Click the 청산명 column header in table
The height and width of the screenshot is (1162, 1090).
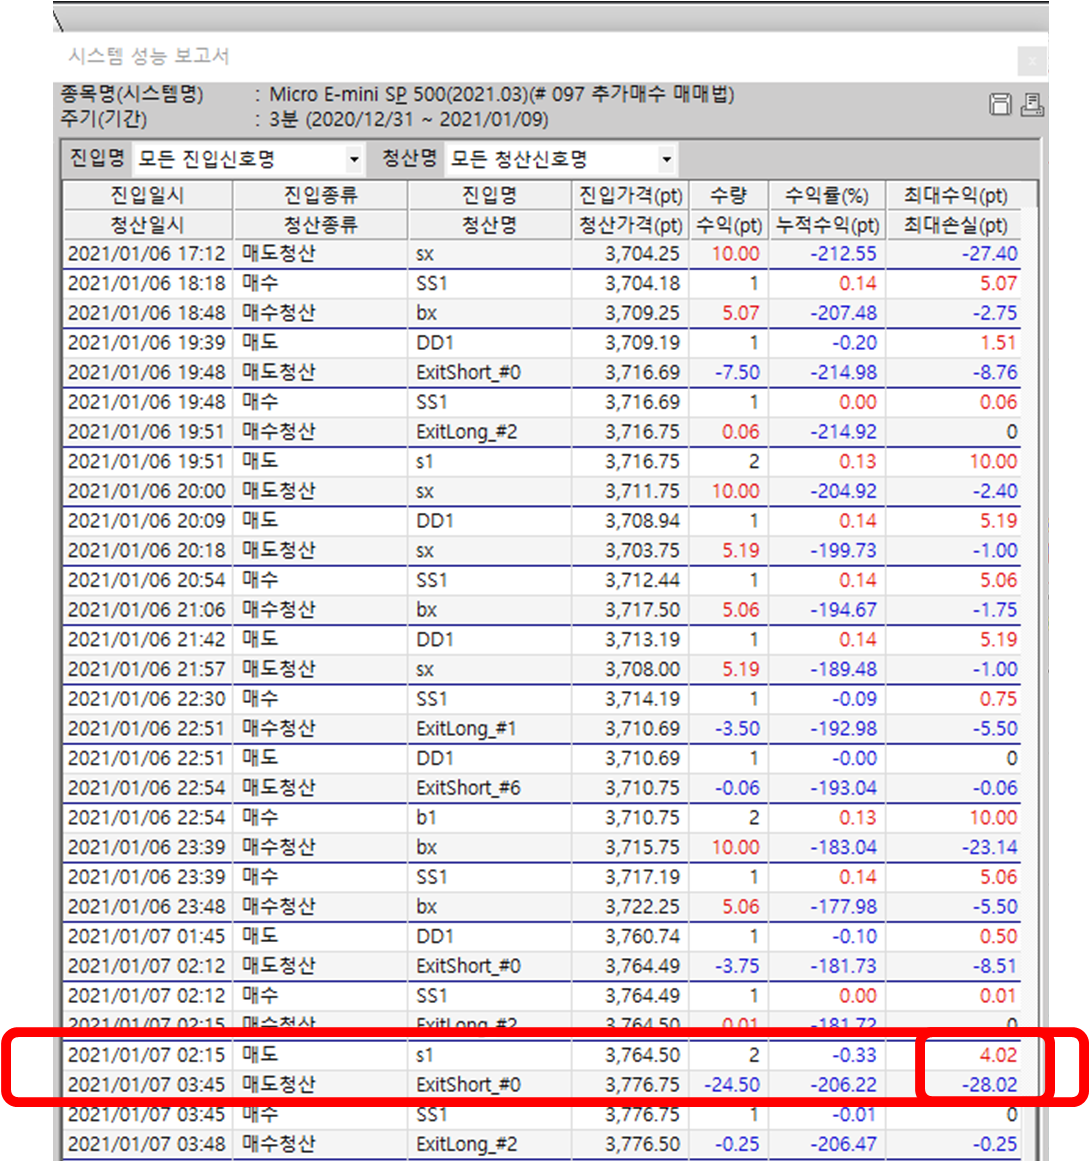489,225
